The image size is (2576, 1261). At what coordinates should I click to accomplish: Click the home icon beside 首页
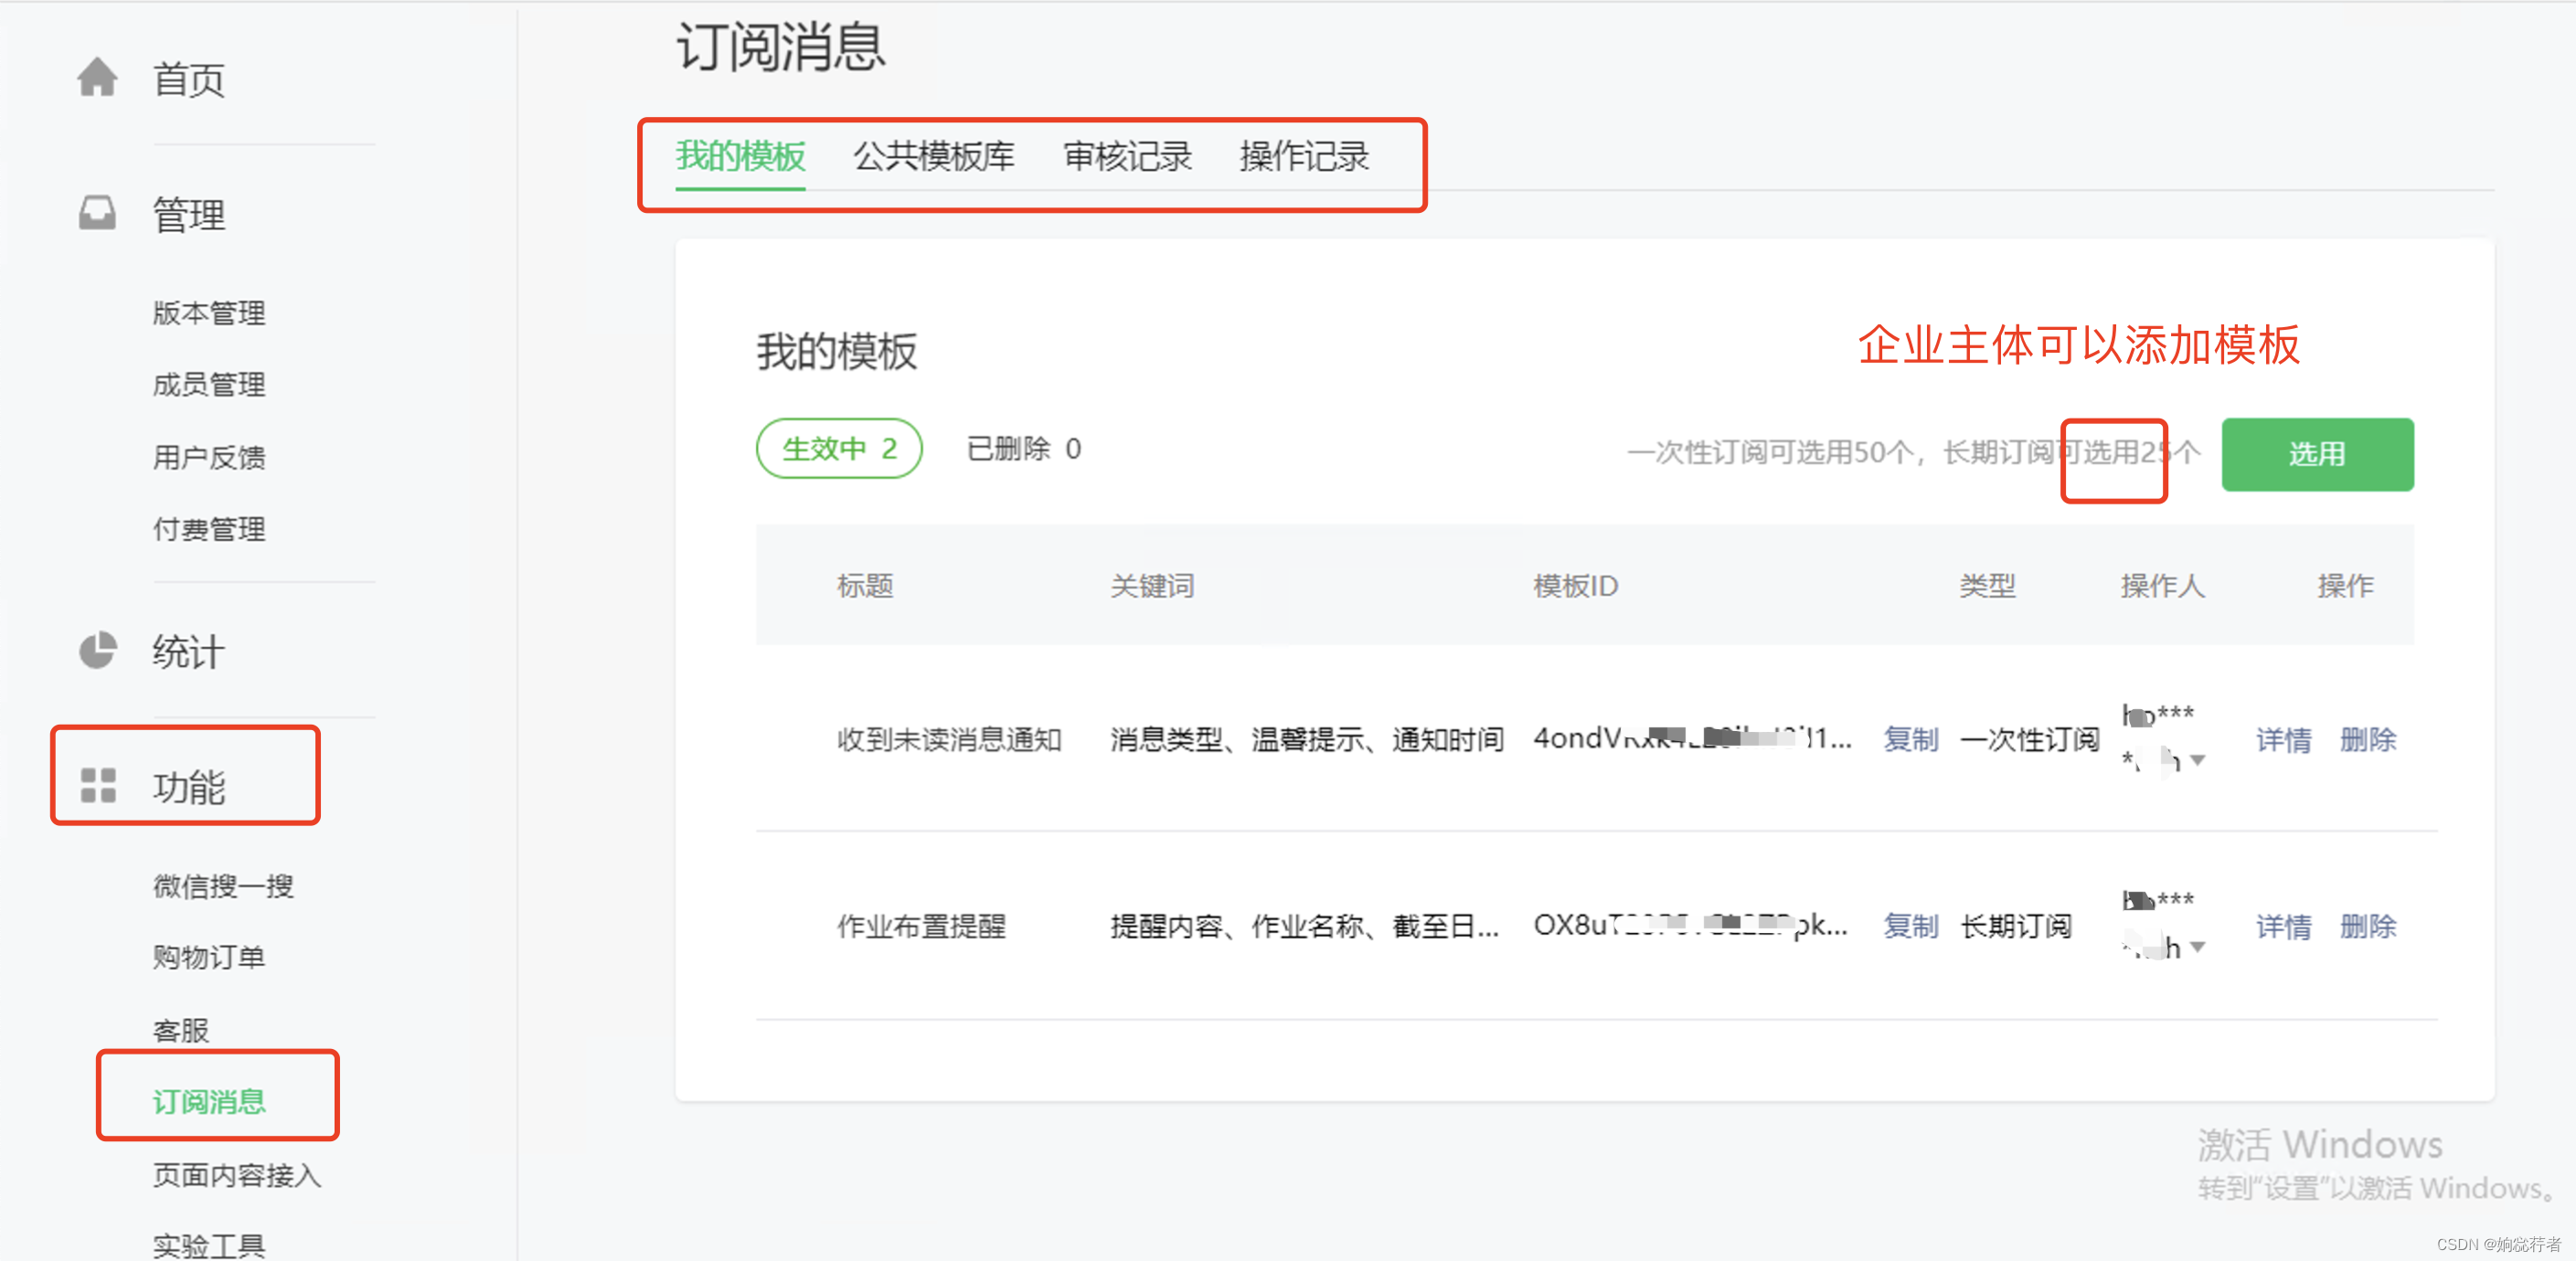tap(97, 78)
